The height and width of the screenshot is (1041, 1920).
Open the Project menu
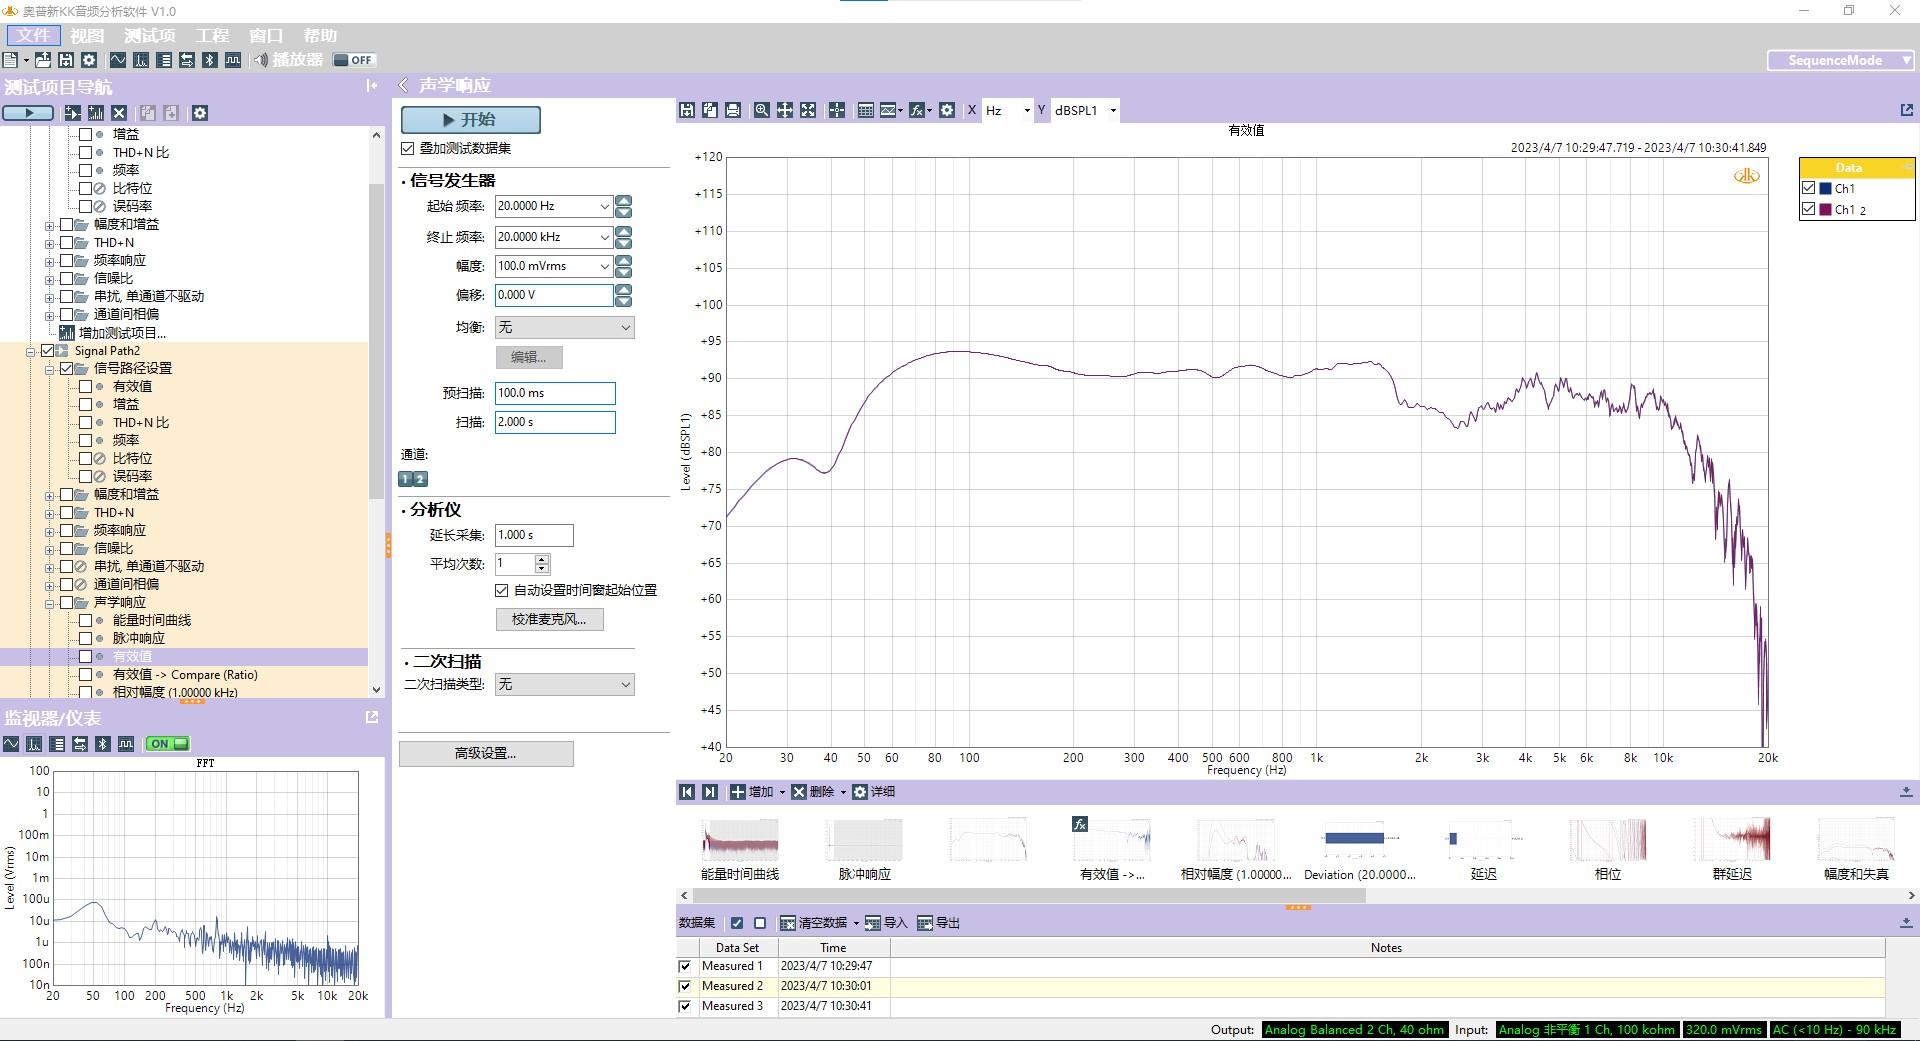point(212,35)
